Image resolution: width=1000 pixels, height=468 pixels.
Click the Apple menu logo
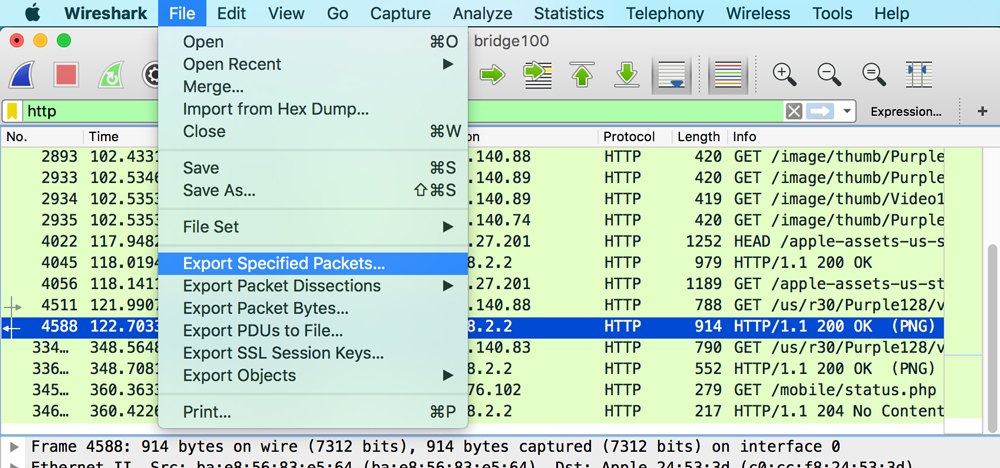(x=32, y=13)
